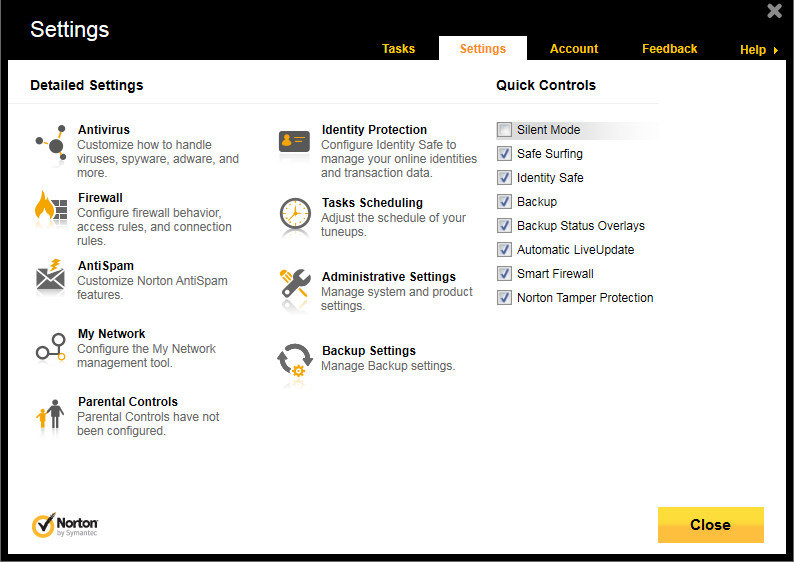Open the Antivirus molecule icon

pyautogui.click(x=51, y=146)
